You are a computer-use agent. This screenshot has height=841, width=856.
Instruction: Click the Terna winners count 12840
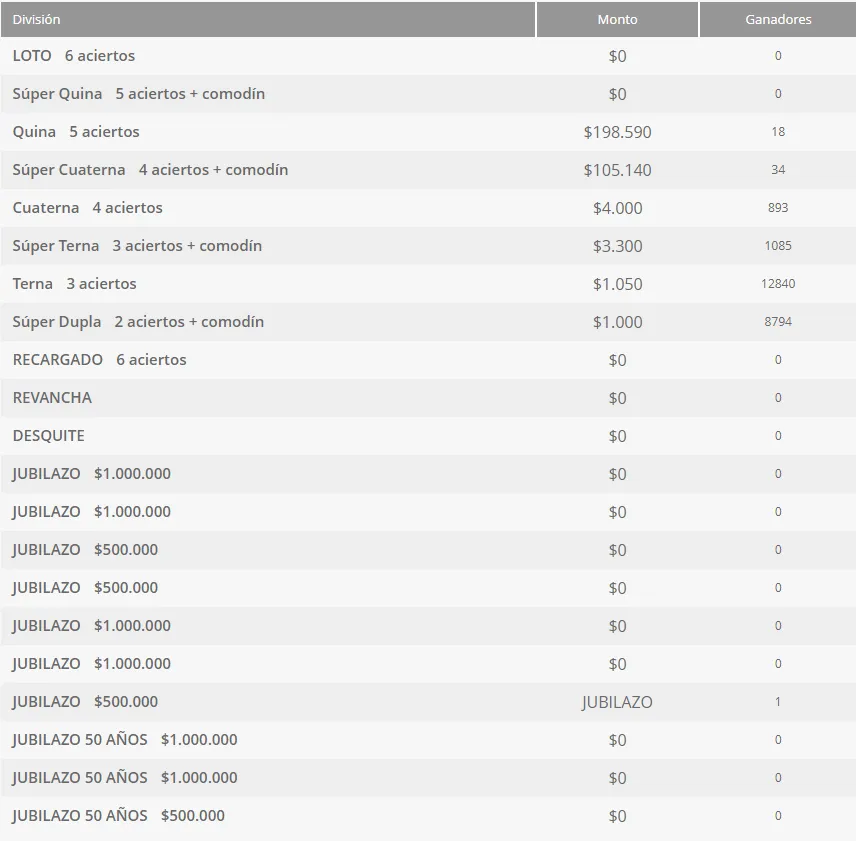pos(778,284)
